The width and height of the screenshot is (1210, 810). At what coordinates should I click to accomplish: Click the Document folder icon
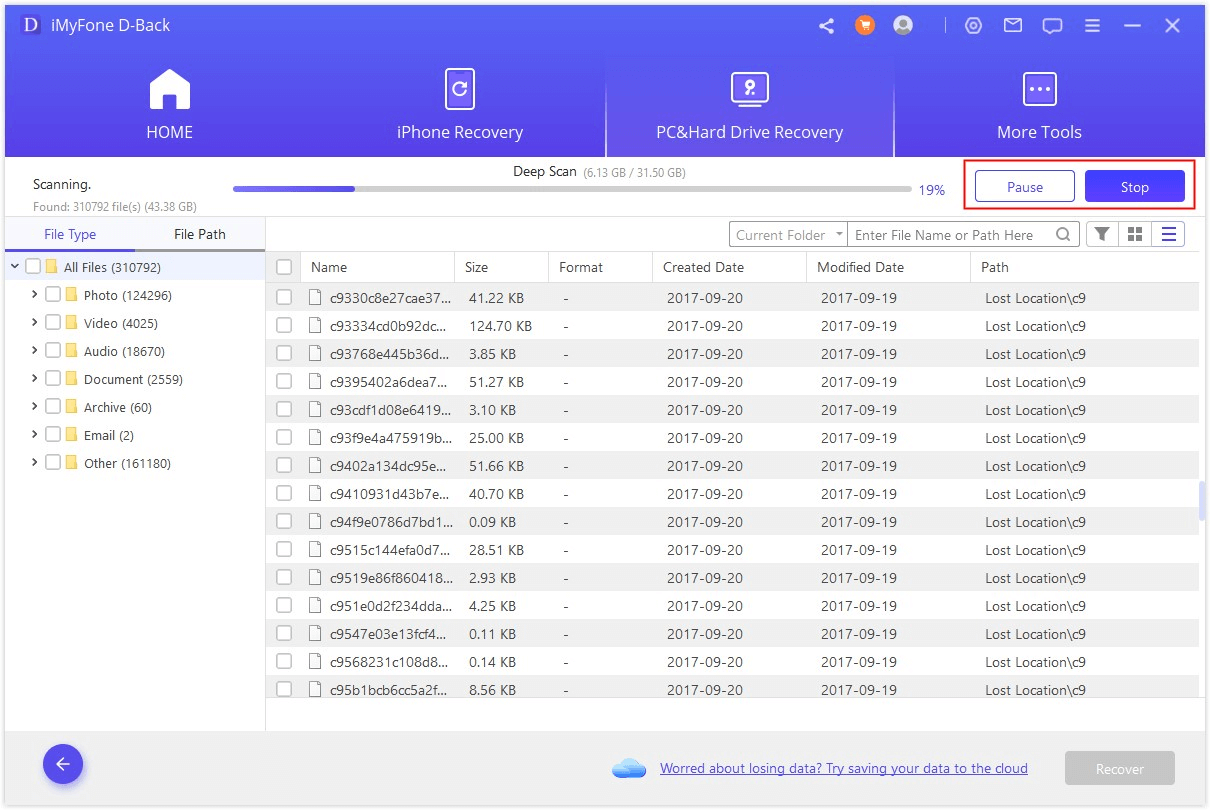click(x=71, y=379)
